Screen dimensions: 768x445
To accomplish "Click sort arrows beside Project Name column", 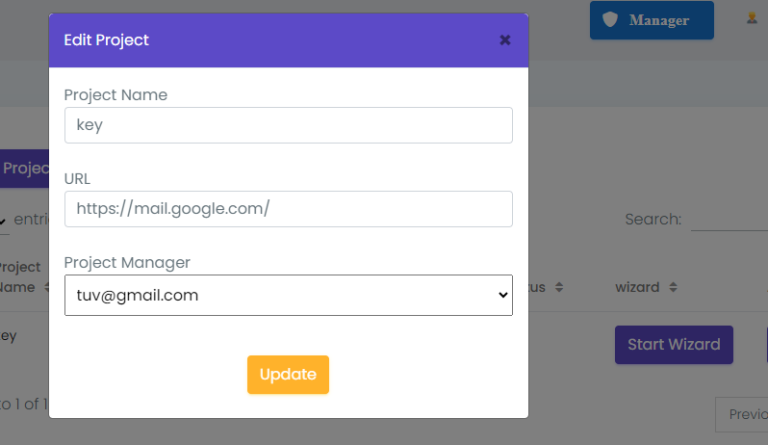I will [x=47, y=287].
